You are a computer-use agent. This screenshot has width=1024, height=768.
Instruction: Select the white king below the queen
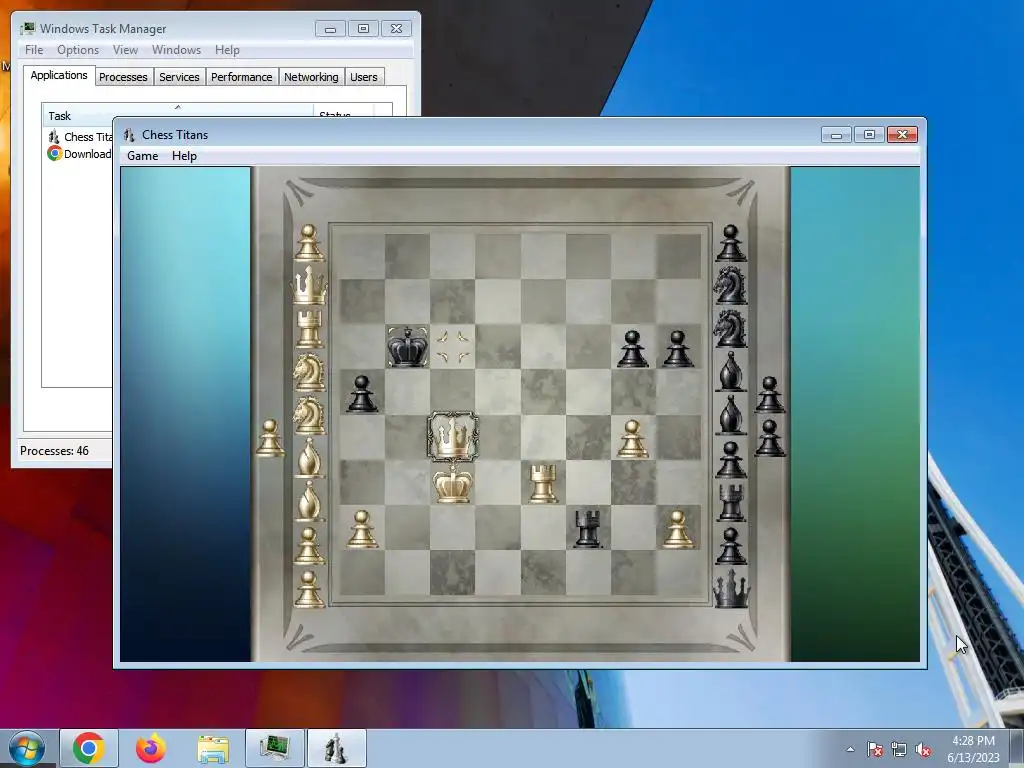click(452, 483)
